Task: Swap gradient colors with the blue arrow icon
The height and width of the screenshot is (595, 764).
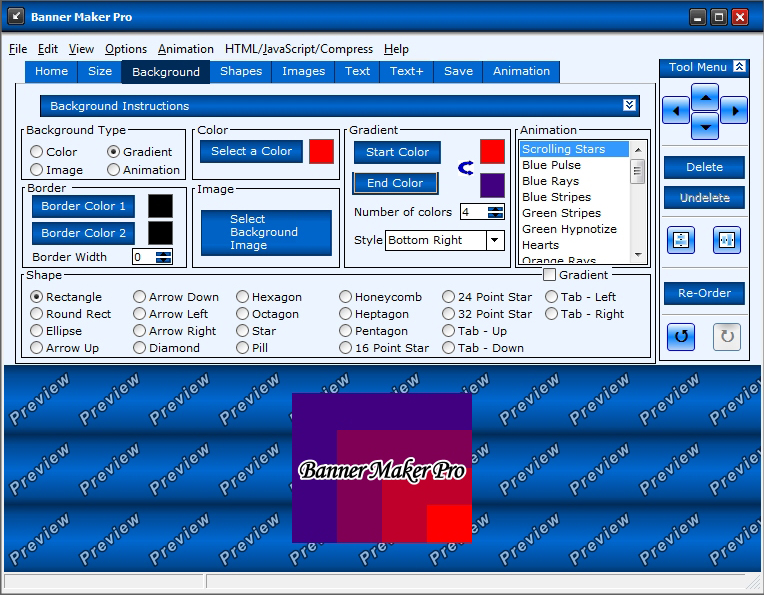Action: tap(466, 168)
